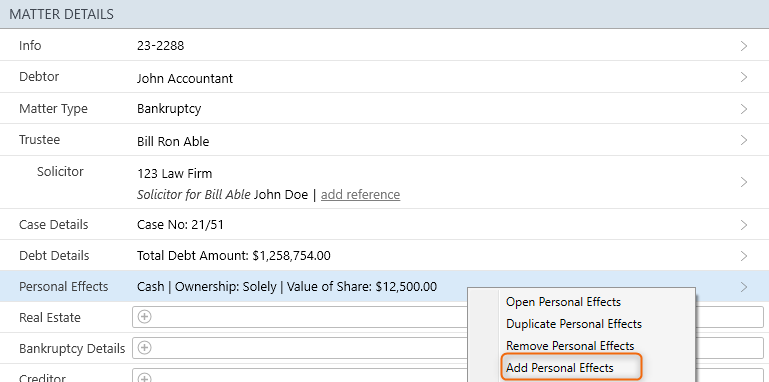Click the Solicitor row chevron arrow
The width and height of the screenshot is (769, 382).
pyautogui.click(x=744, y=182)
